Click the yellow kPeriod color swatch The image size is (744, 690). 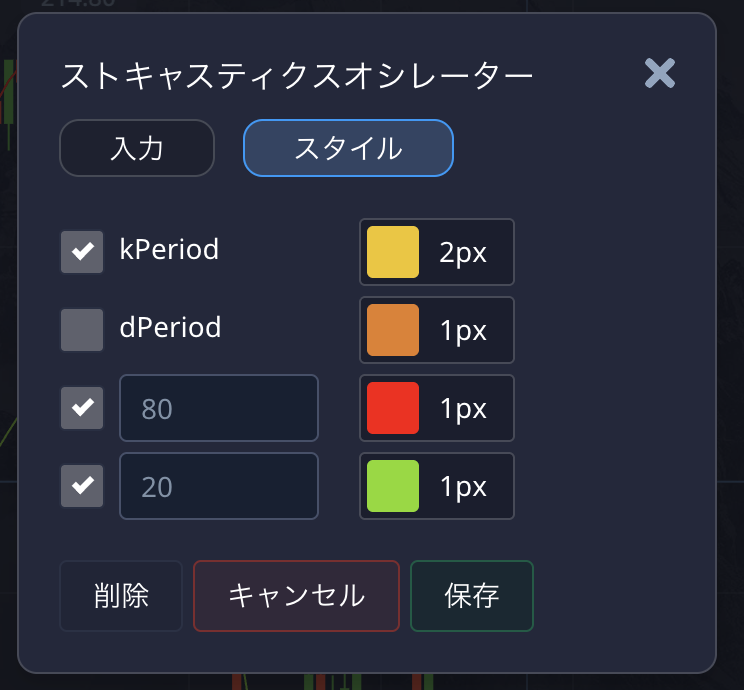pos(393,252)
